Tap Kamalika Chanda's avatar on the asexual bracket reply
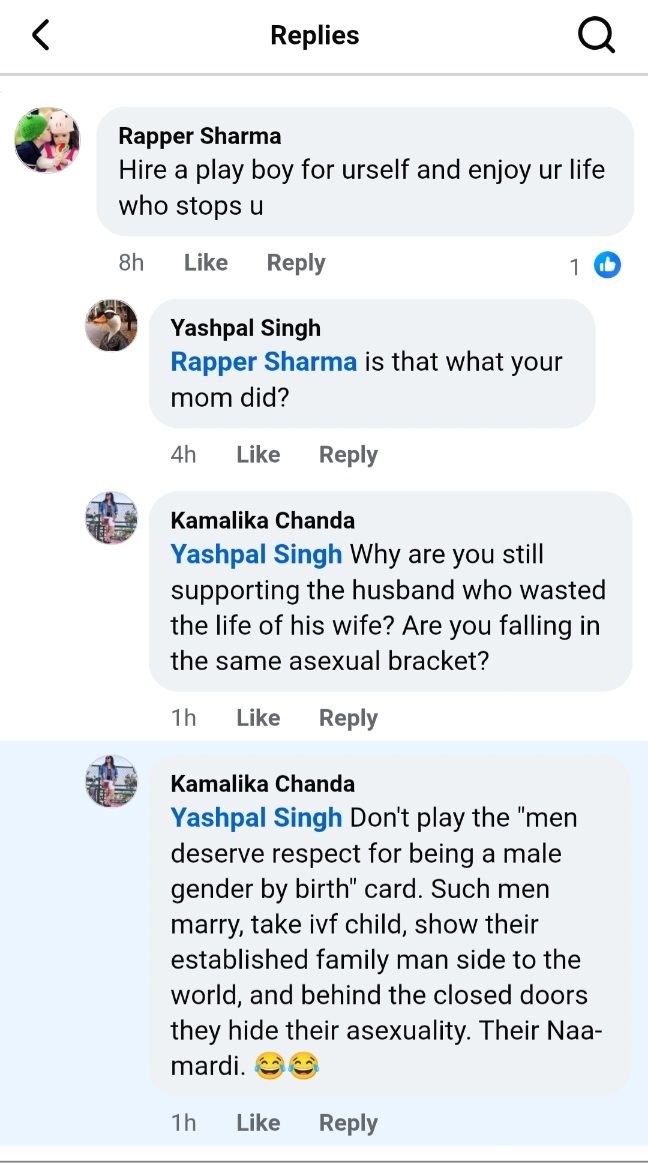 point(111,518)
